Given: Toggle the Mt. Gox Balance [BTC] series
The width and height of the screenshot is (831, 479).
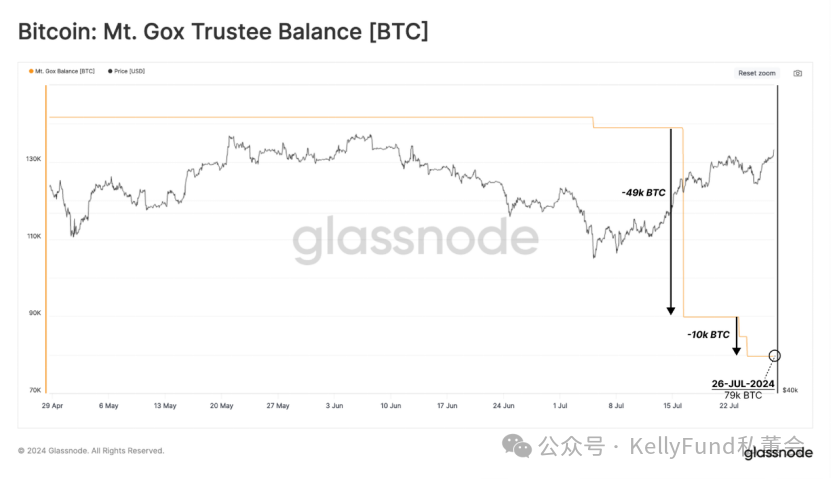Looking at the screenshot, I should pyautogui.click(x=63, y=72).
